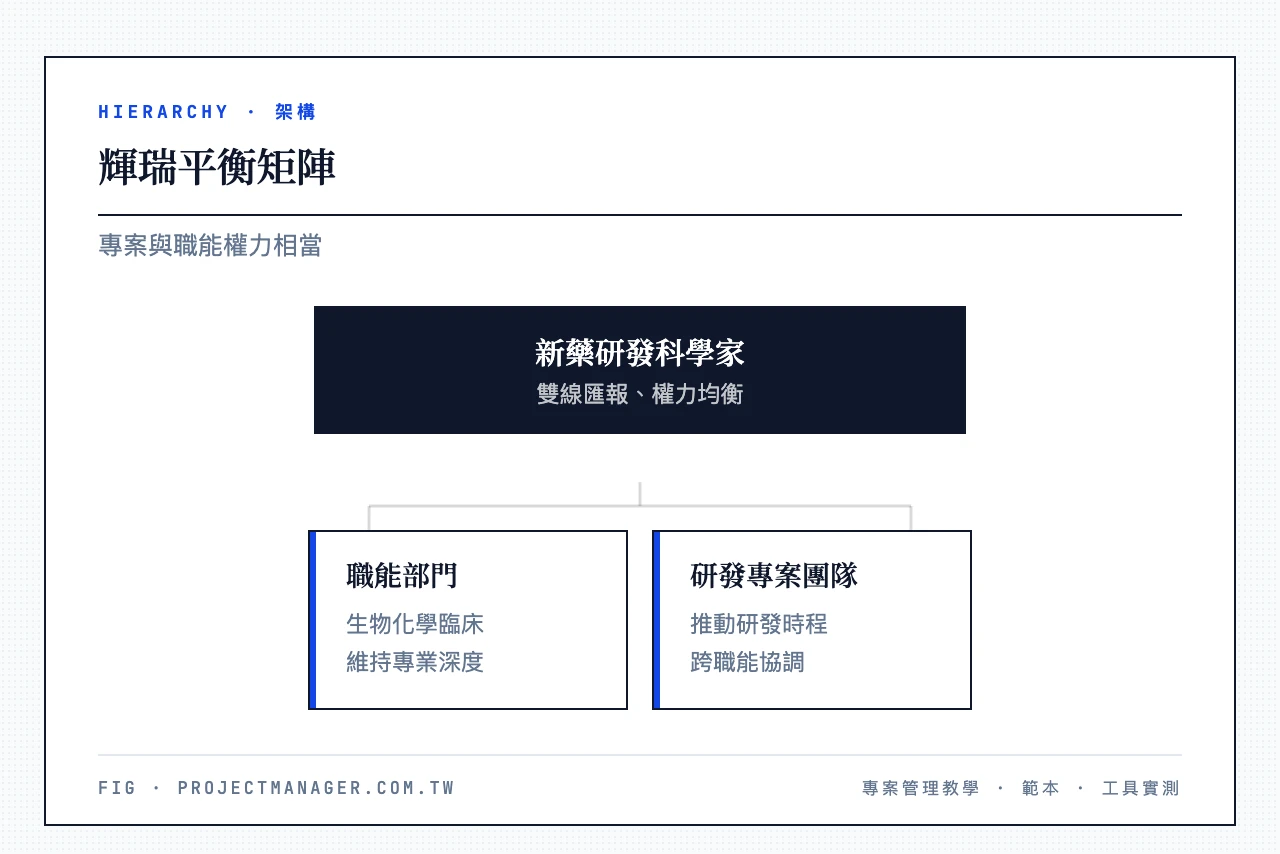The image size is (1280, 854).
Task: Click the title 輝瑞平衡矩陣
Action: coord(217,167)
